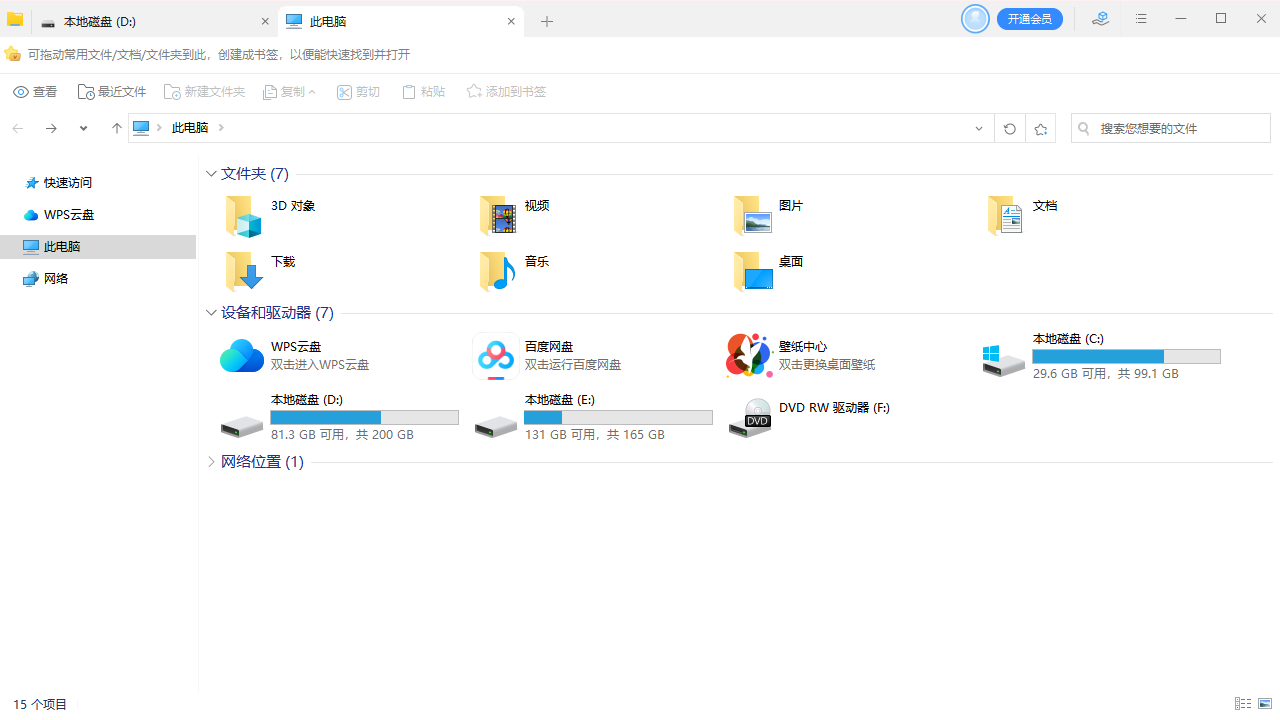The width and height of the screenshot is (1280, 720).
Task: Click the back navigation arrow
Action: 17,128
